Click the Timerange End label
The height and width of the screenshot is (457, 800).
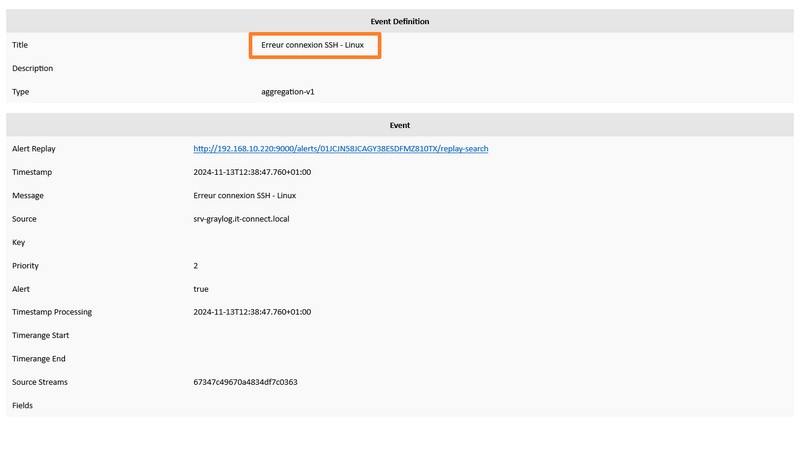[x=39, y=359]
